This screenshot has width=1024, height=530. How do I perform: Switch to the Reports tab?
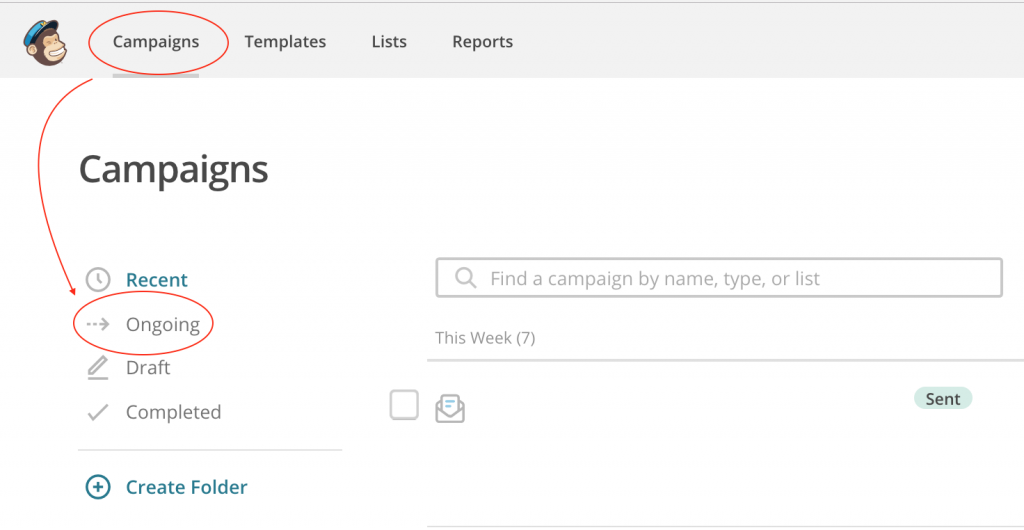(483, 42)
